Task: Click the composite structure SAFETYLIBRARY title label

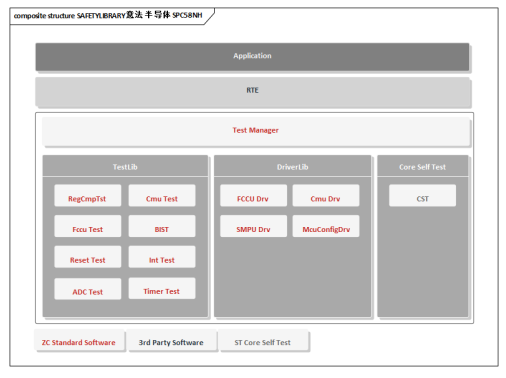Action: tap(108, 15)
